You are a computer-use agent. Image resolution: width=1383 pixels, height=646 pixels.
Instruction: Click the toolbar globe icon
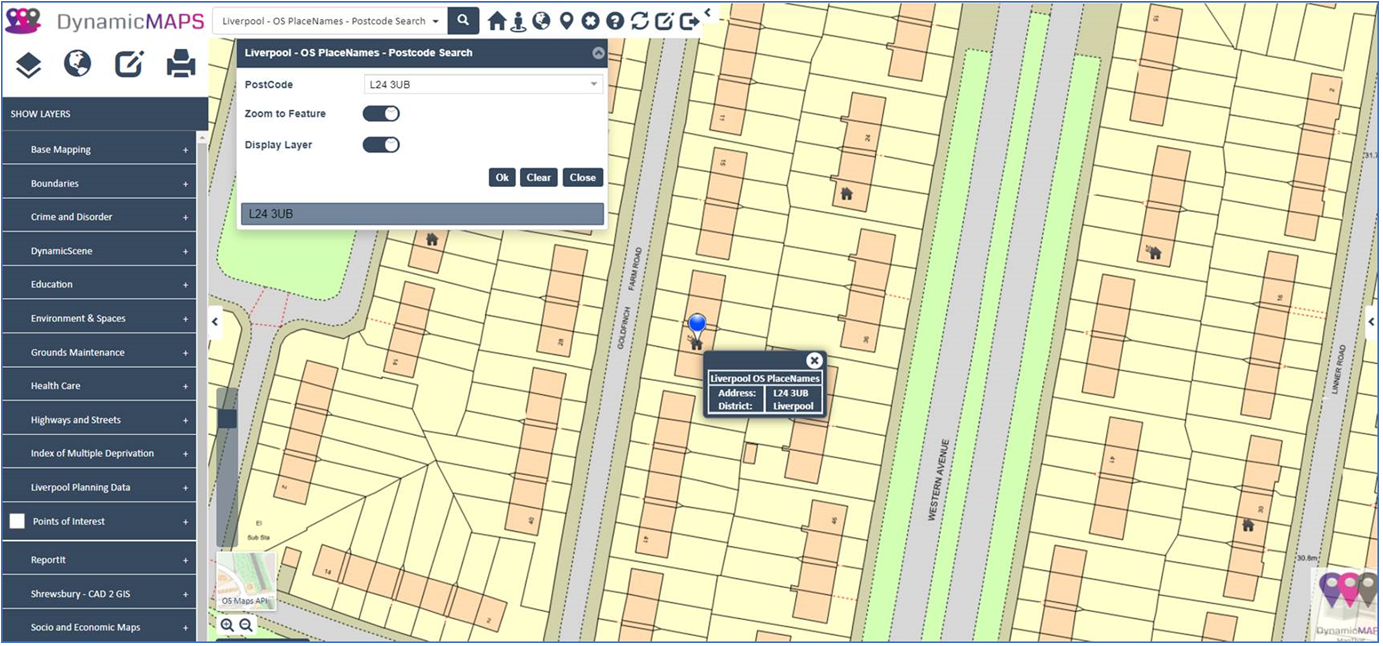tap(541, 21)
